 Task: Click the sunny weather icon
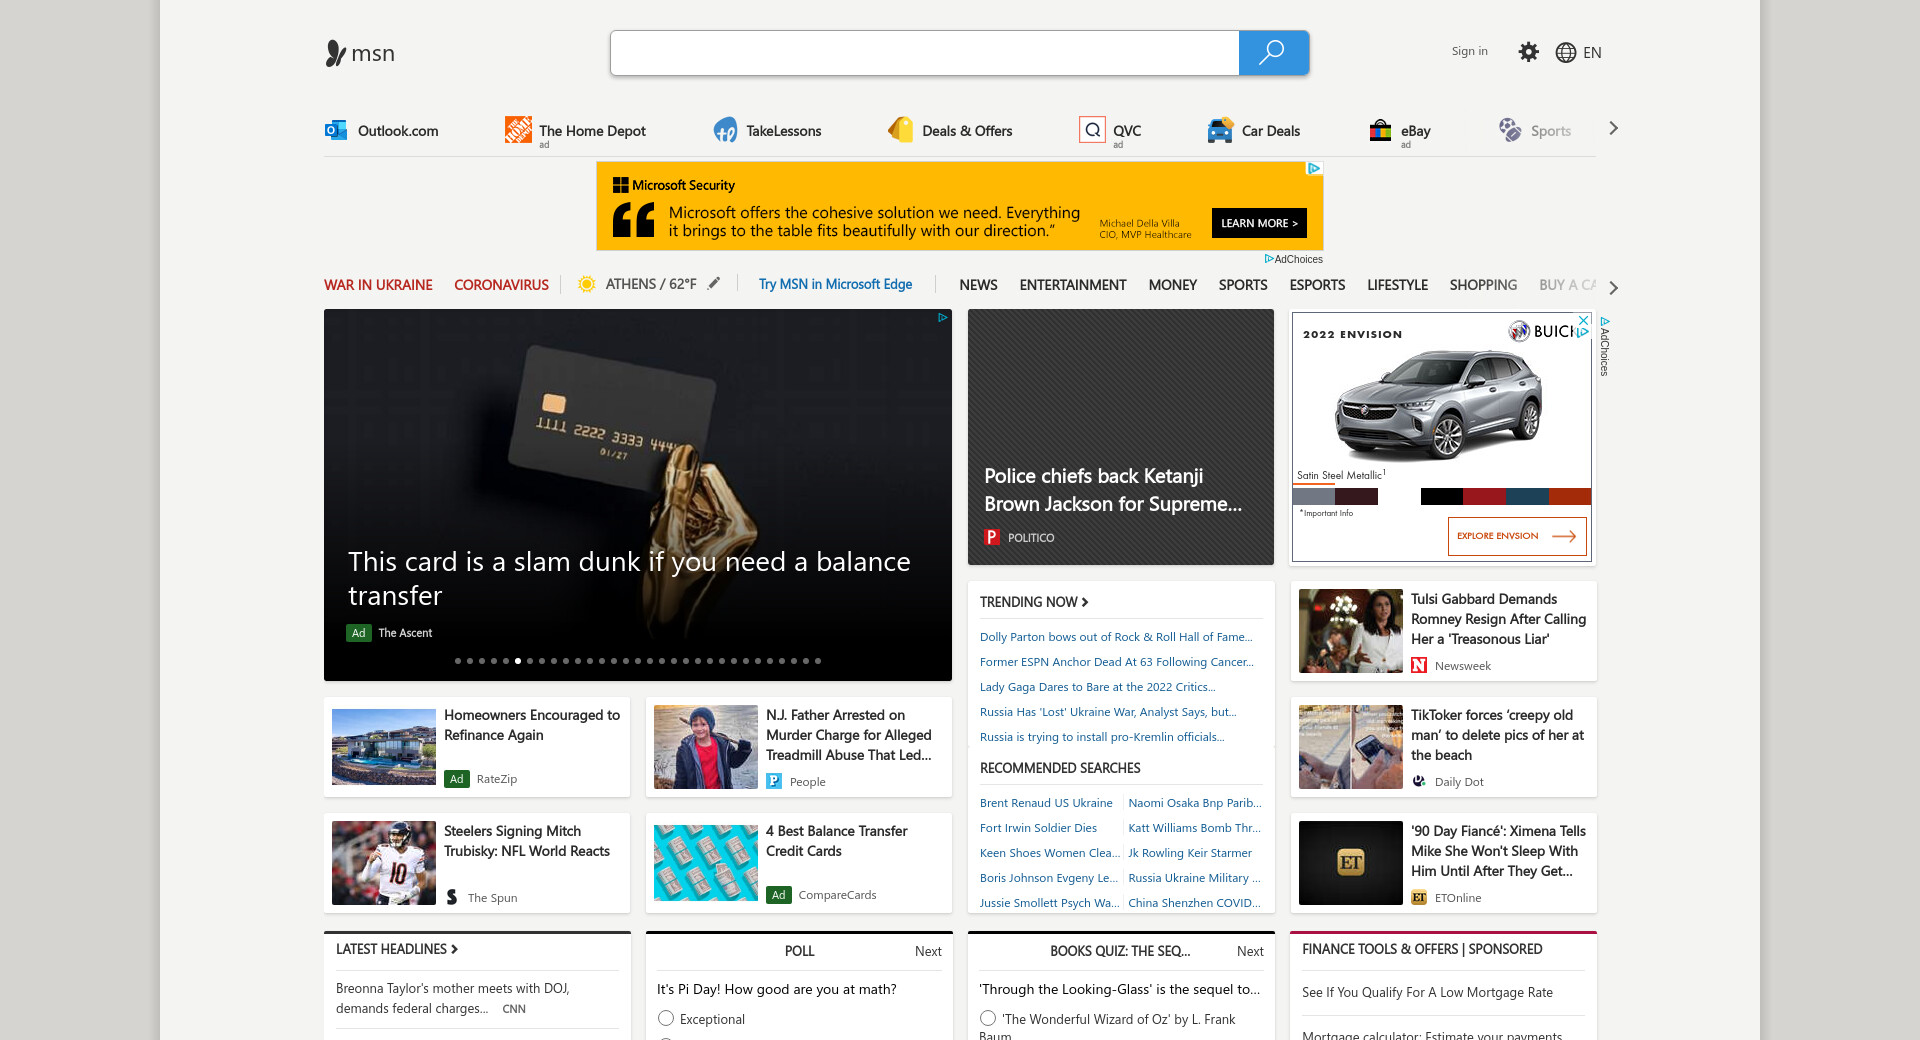587,284
